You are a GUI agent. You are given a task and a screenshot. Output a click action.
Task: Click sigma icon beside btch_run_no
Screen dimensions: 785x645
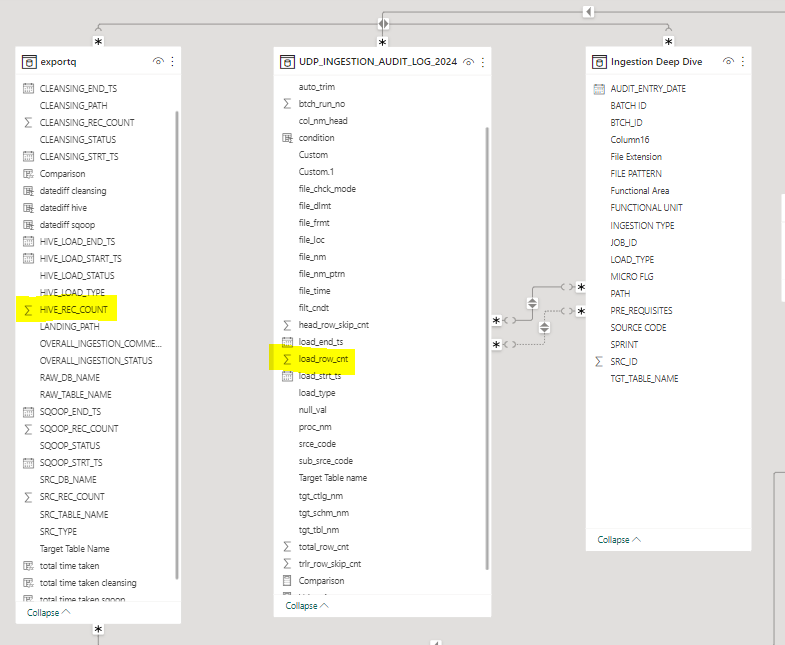click(x=287, y=104)
